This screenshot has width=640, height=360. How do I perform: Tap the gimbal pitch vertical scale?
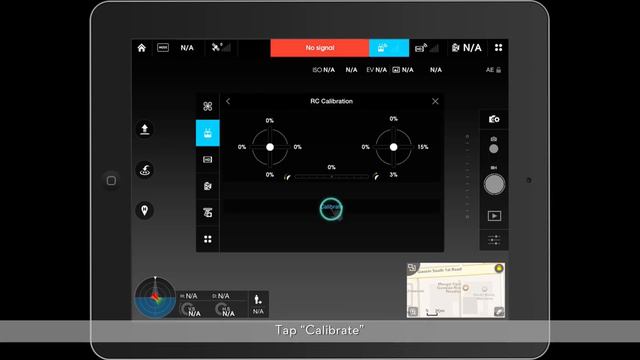click(x=467, y=176)
